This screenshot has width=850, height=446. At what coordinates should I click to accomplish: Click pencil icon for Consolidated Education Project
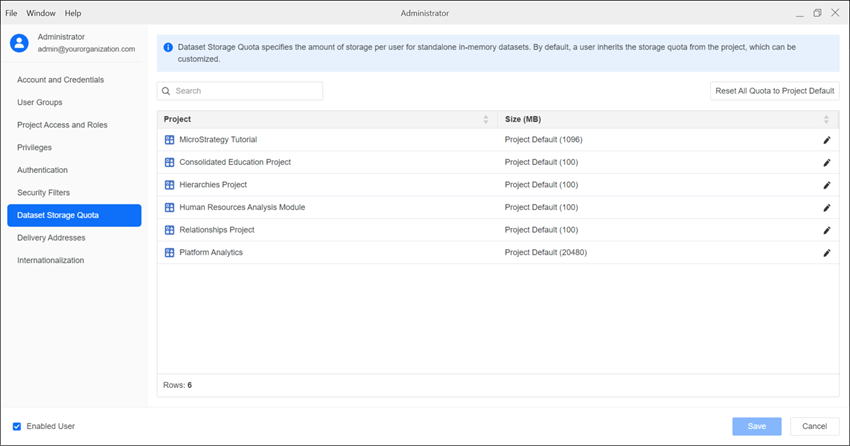(x=827, y=162)
